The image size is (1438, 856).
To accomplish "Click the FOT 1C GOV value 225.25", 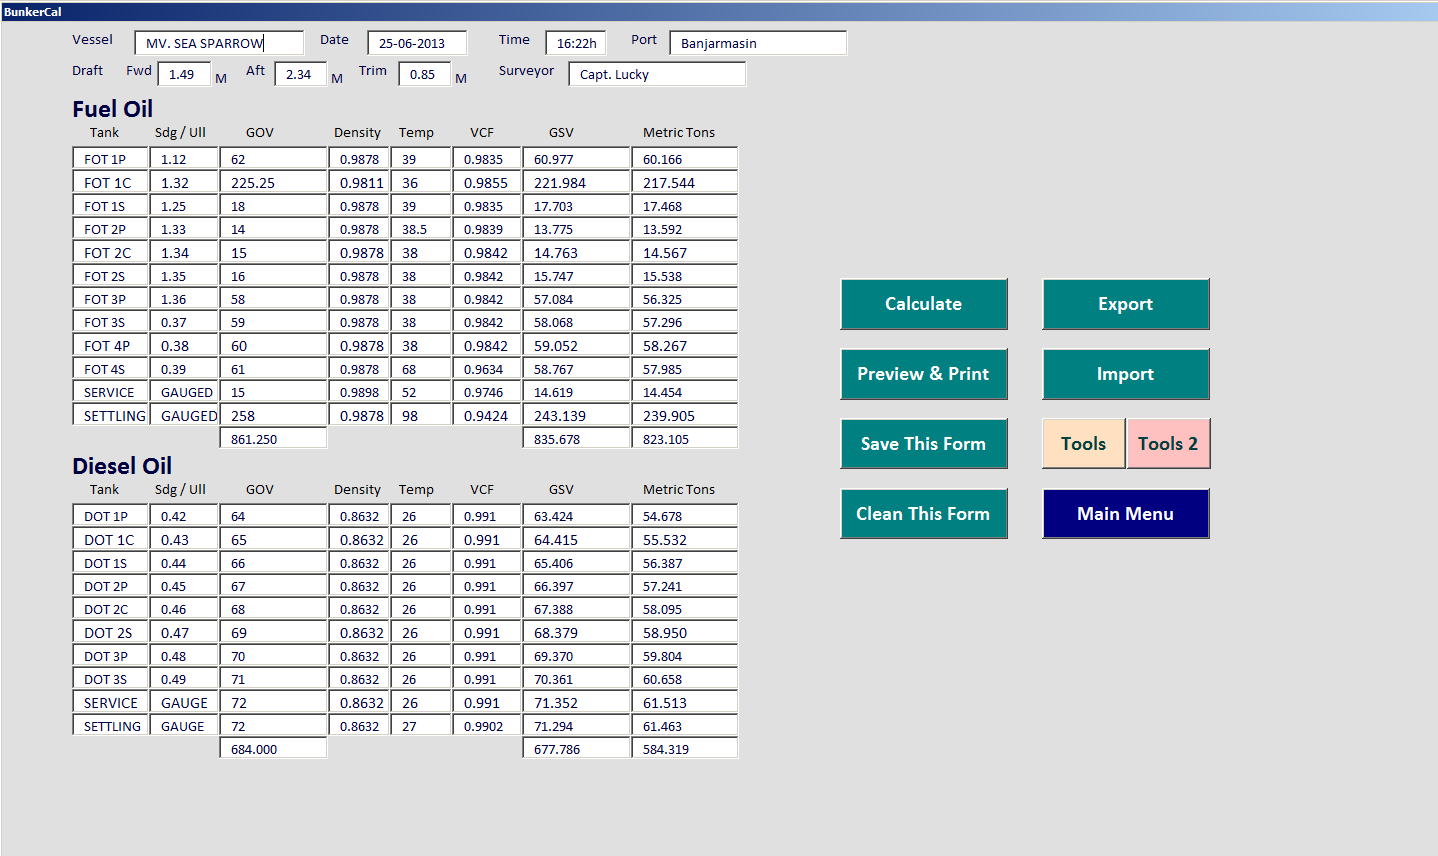I will tap(274, 183).
